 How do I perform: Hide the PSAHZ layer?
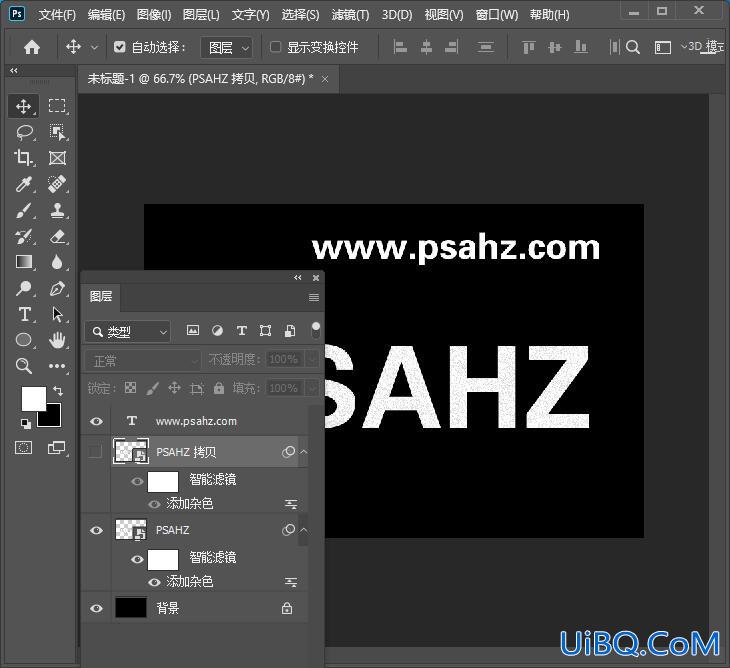pyautogui.click(x=96, y=530)
